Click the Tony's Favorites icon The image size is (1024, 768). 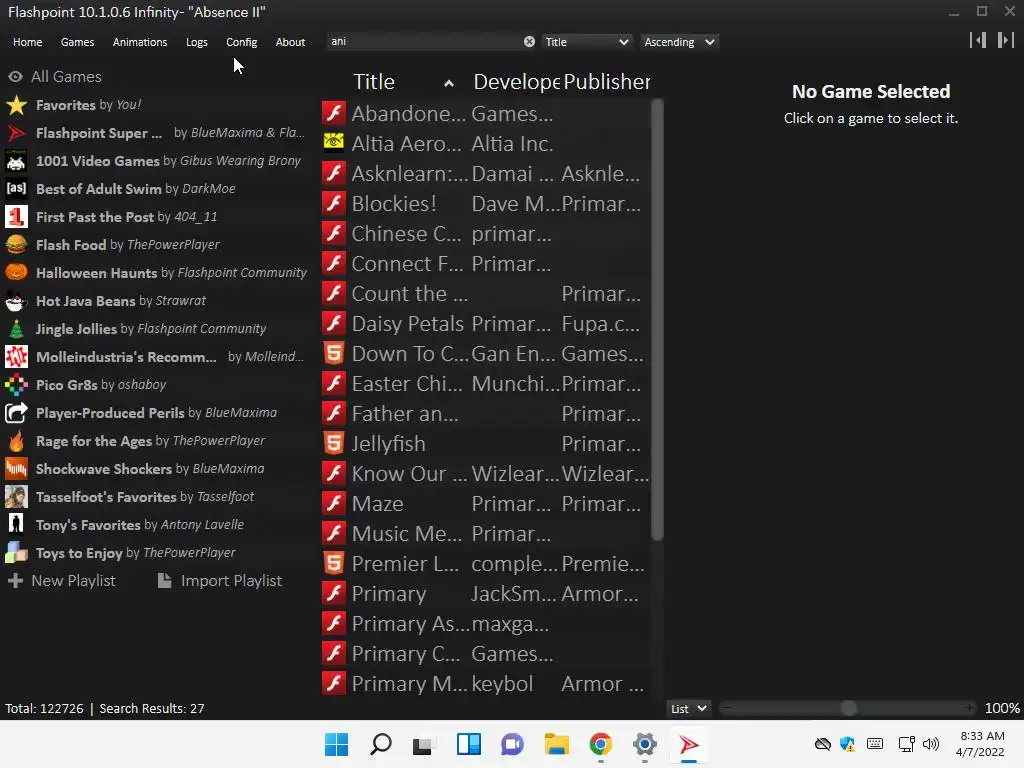[x=16, y=525]
